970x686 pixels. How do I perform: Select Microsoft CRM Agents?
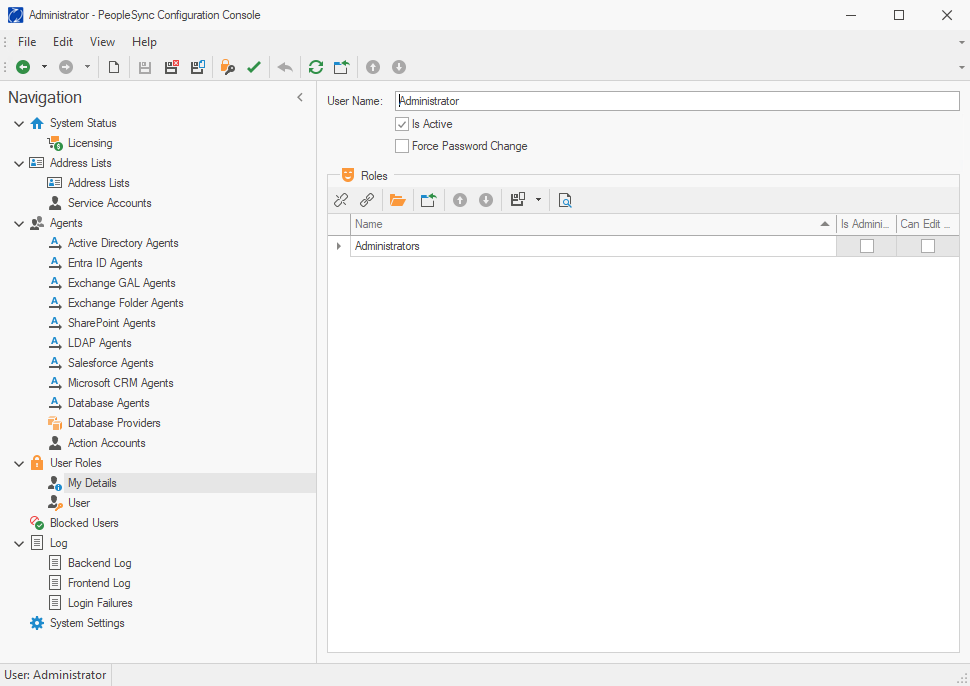(x=121, y=383)
